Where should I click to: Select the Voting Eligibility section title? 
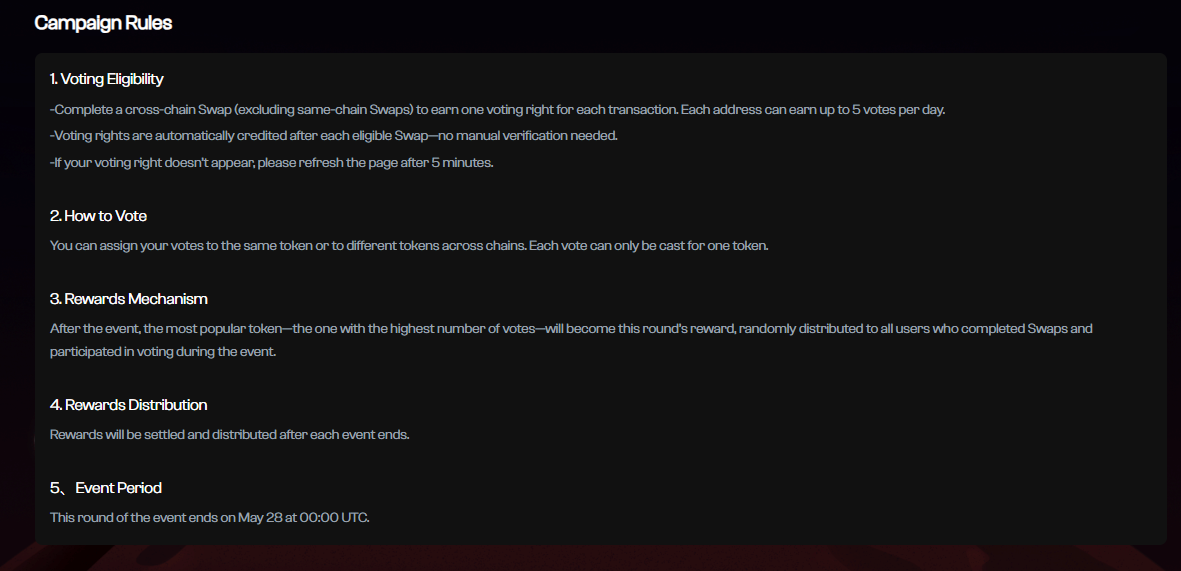[x=106, y=79]
